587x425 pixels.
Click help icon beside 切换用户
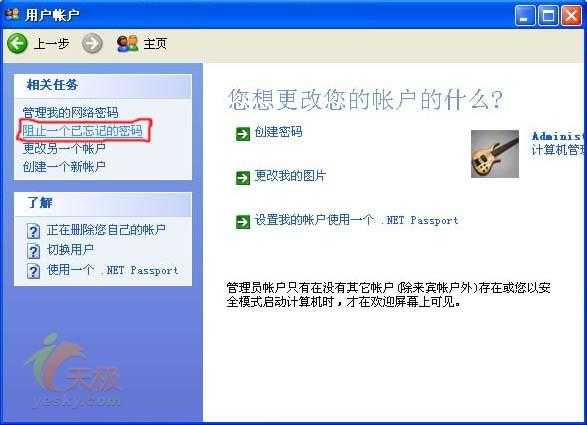tap(33, 251)
